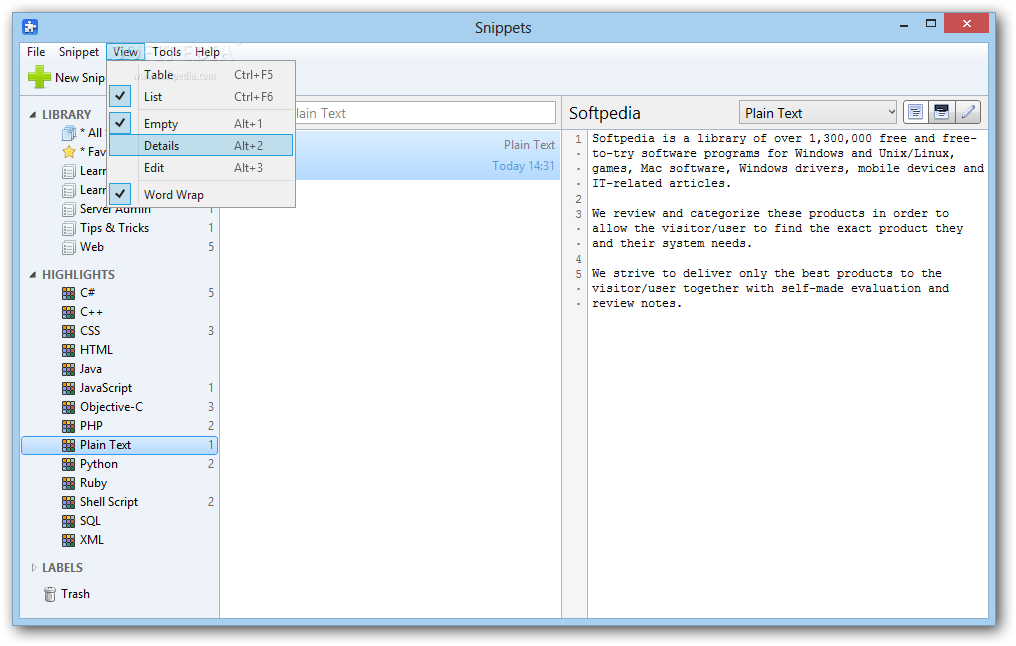Click the C++ highlight icon
1016x646 pixels.
tap(68, 312)
